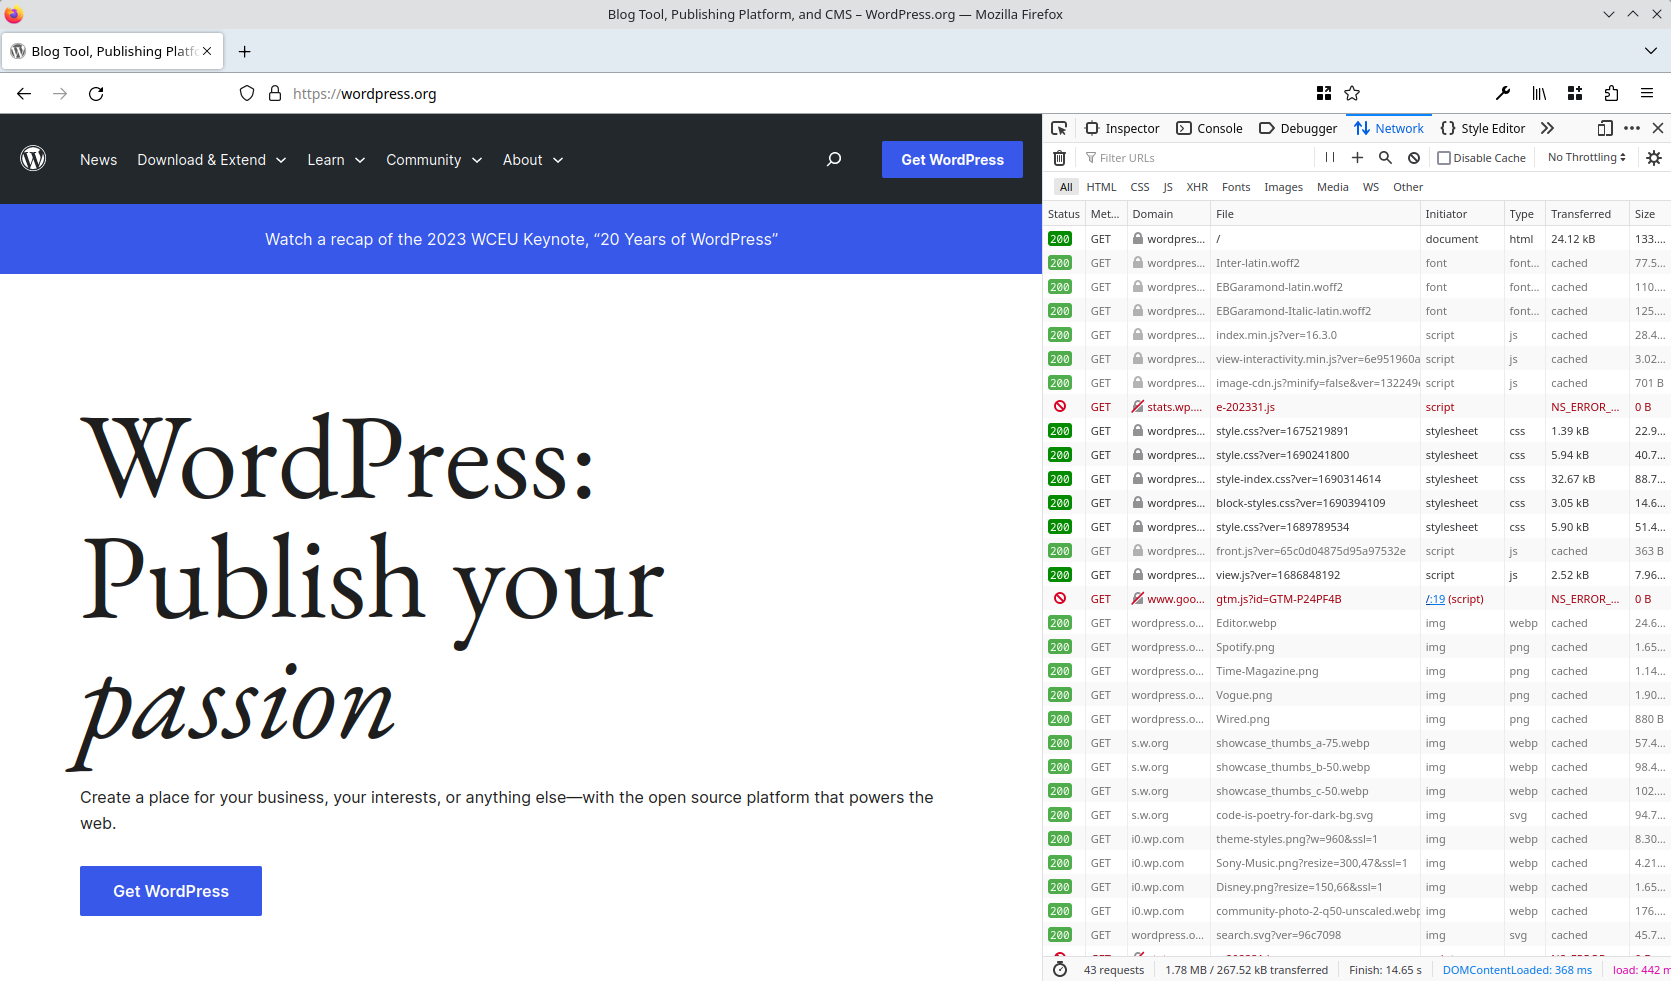1671x981 pixels.
Task: Open the site search magnifier icon
Action: [834, 159]
